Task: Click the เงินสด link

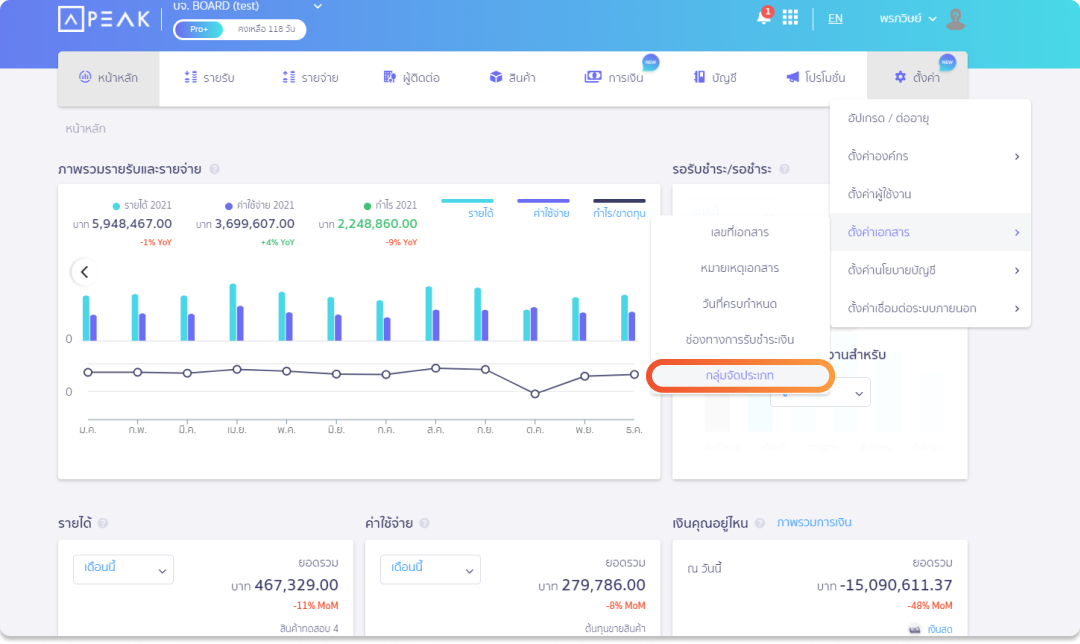Action: pyautogui.click(x=939, y=630)
